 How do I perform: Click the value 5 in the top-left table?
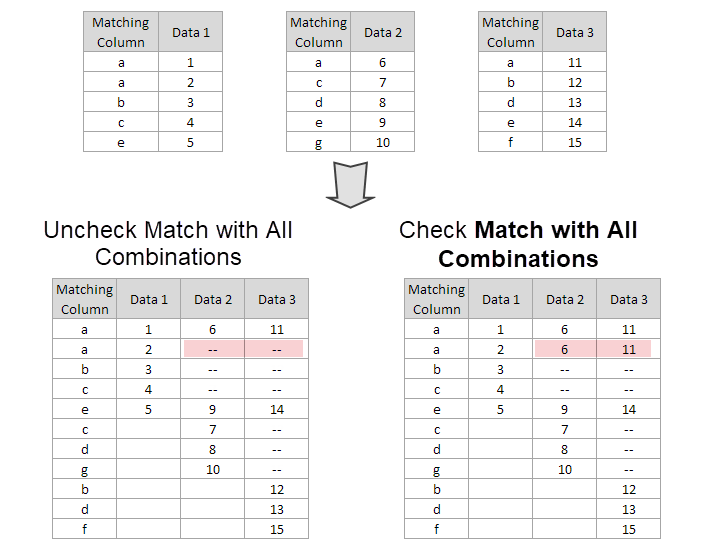pyautogui.click(x=191, y=142)
